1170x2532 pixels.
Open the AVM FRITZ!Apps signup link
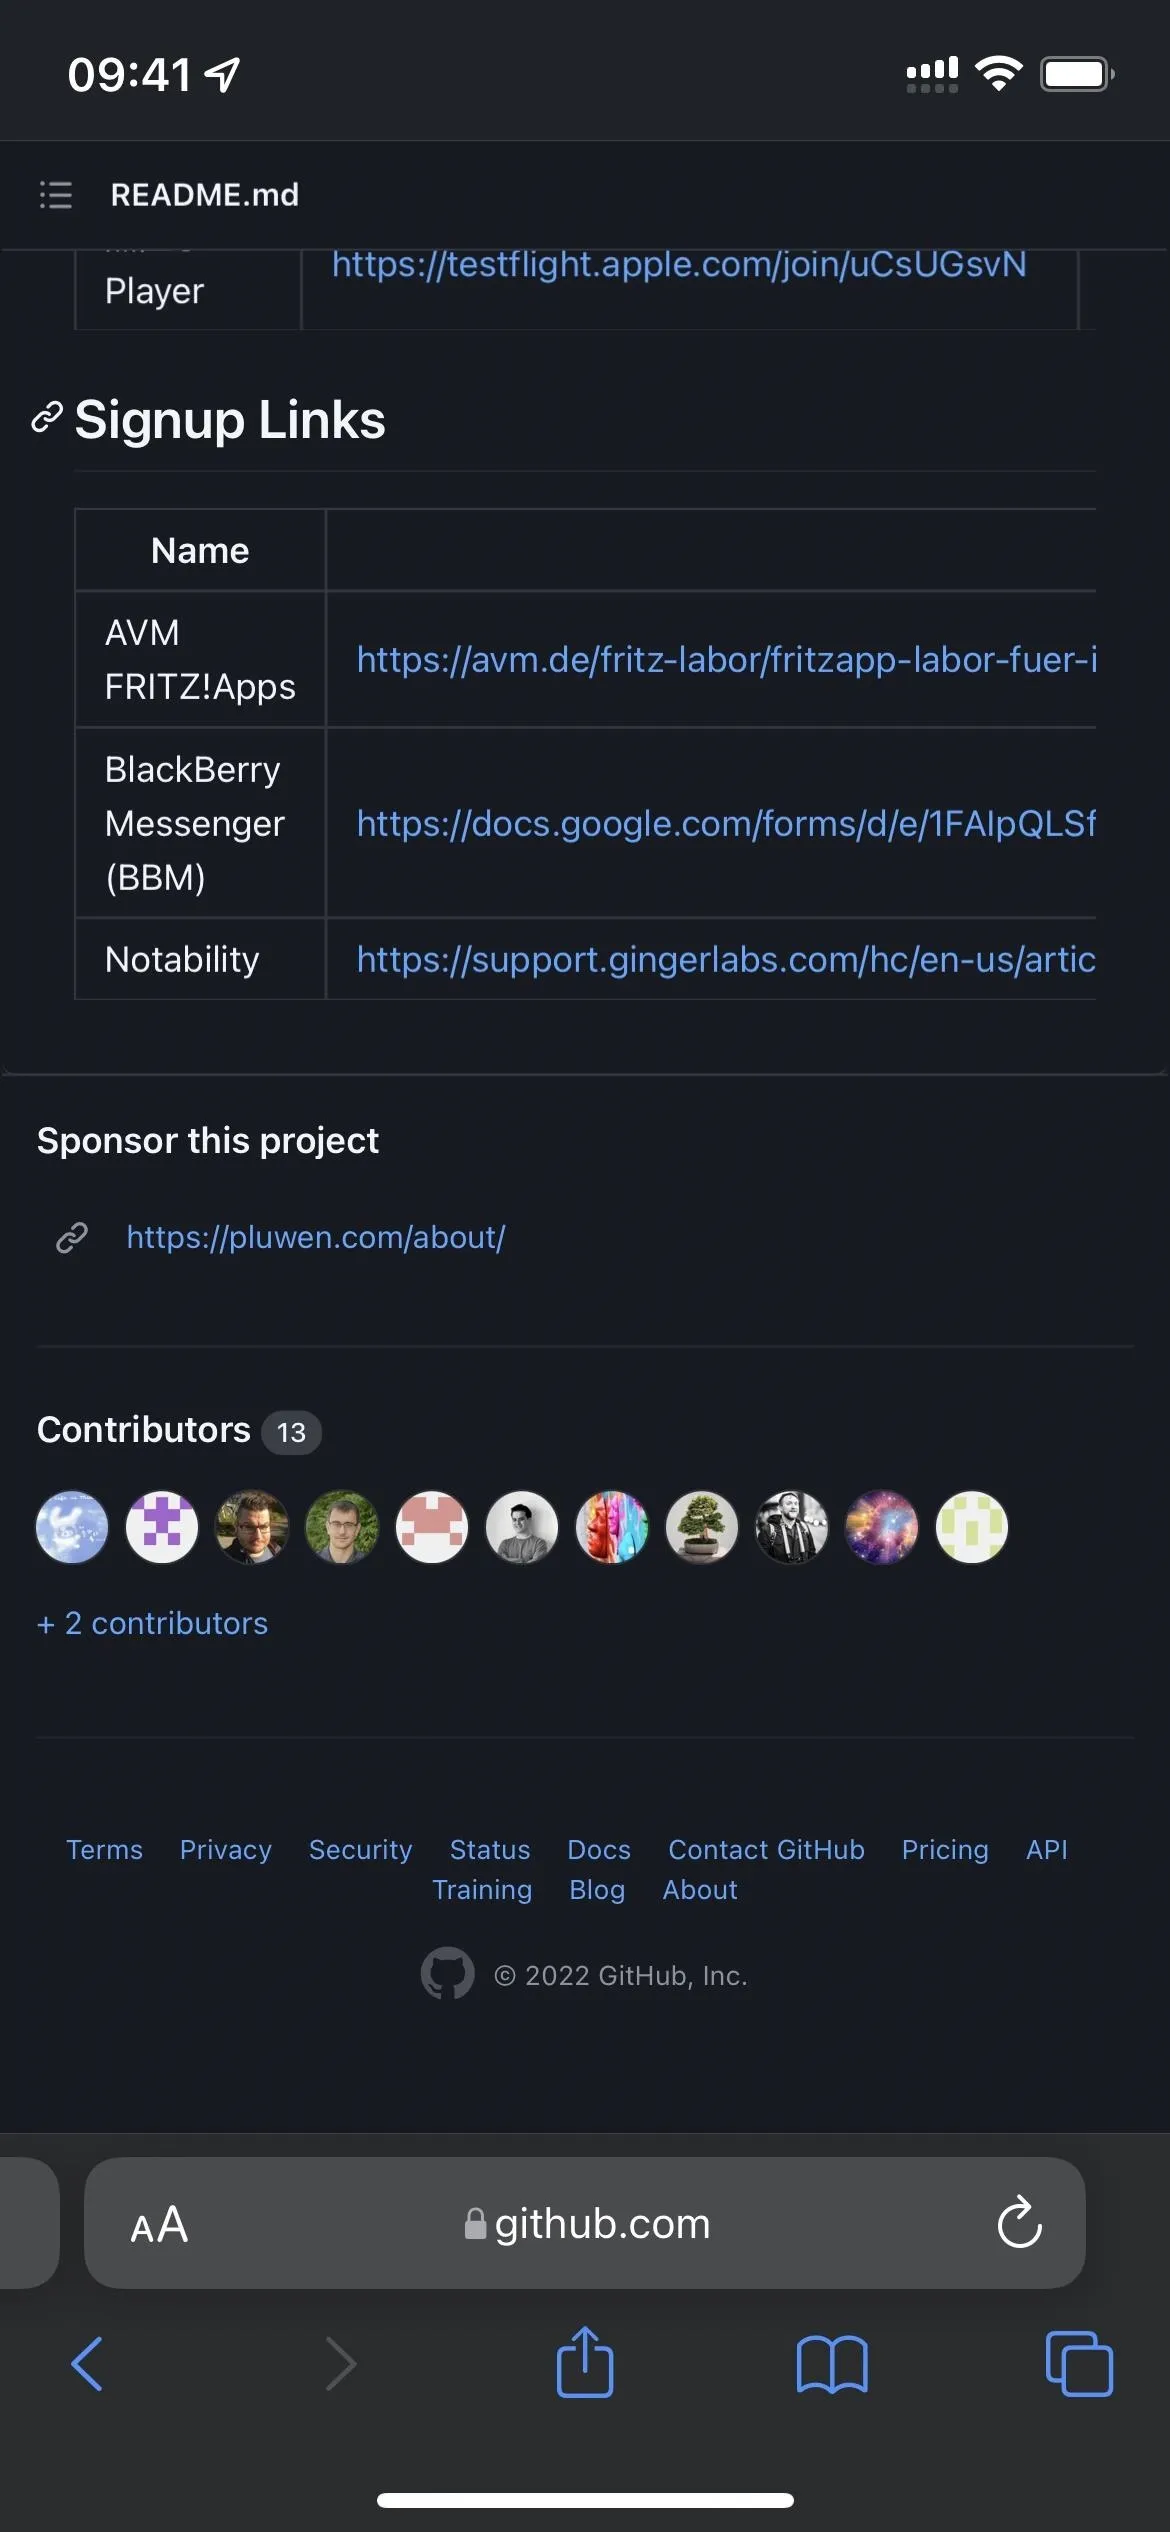click(727, 659)
